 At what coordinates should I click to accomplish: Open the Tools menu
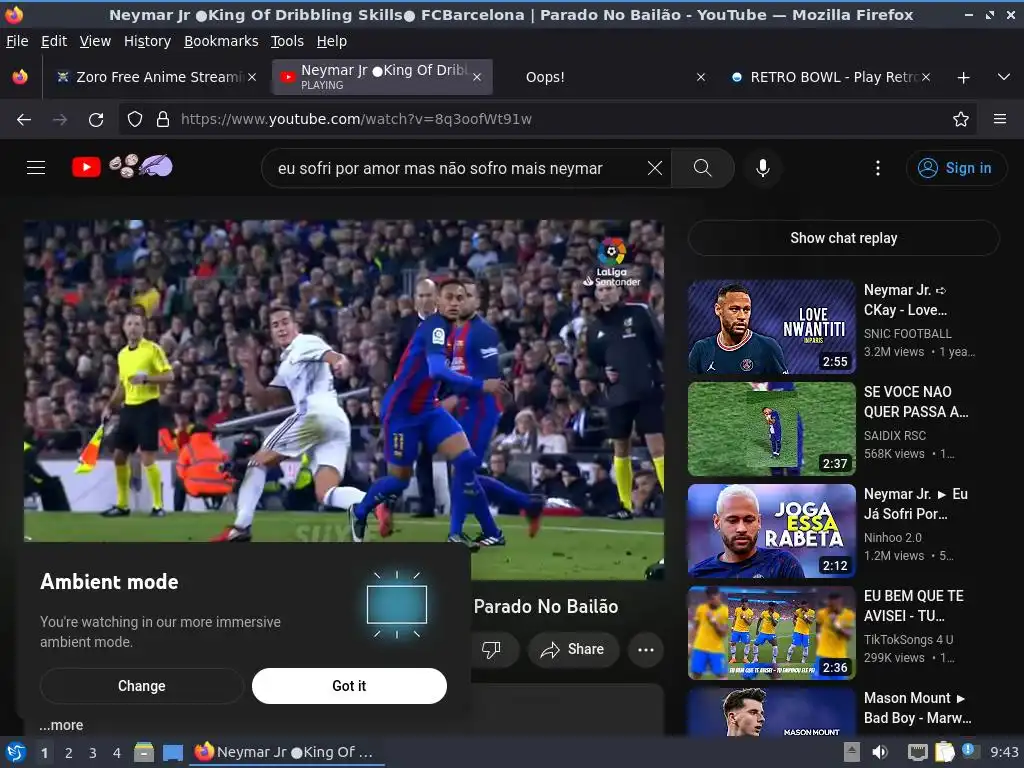pos(287,41)
